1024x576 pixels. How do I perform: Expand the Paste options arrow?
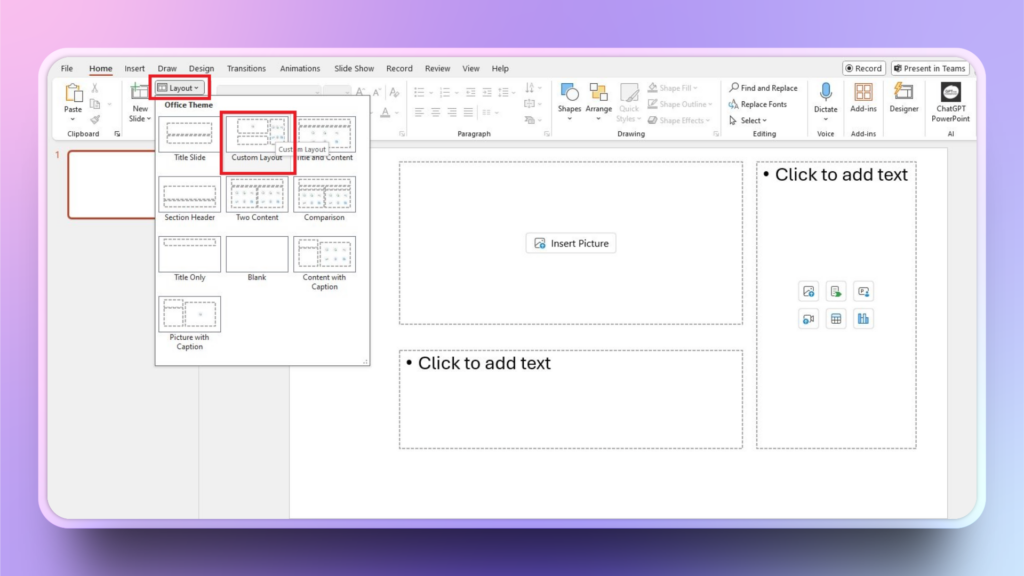tap(72, 120)
